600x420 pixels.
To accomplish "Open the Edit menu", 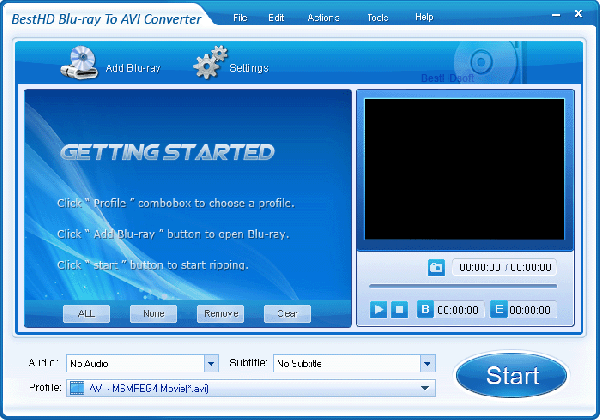I will (276, 18).
